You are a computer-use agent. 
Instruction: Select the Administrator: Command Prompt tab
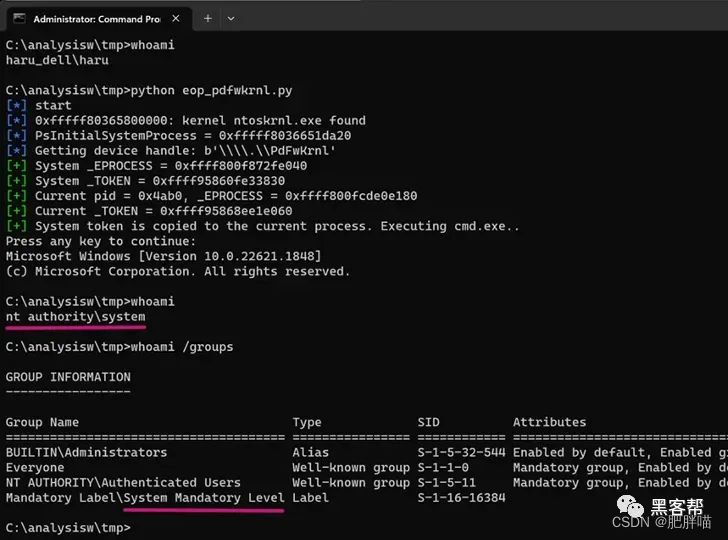pyautogui.click(x=99, y=19)
